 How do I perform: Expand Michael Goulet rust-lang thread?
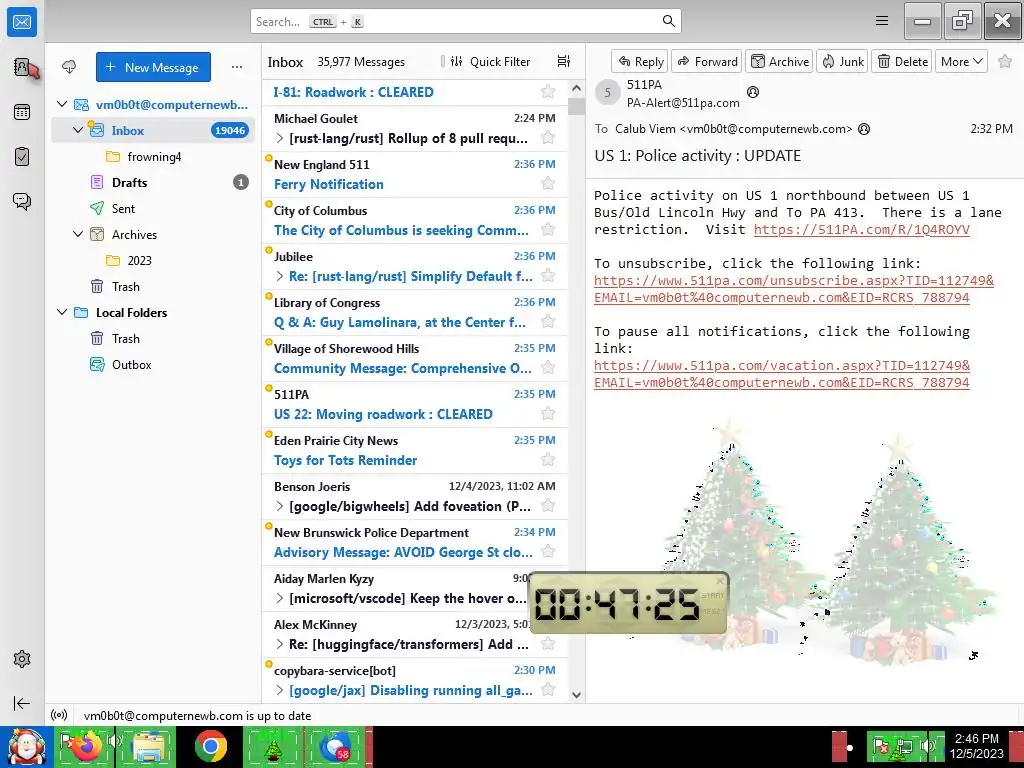280,138
